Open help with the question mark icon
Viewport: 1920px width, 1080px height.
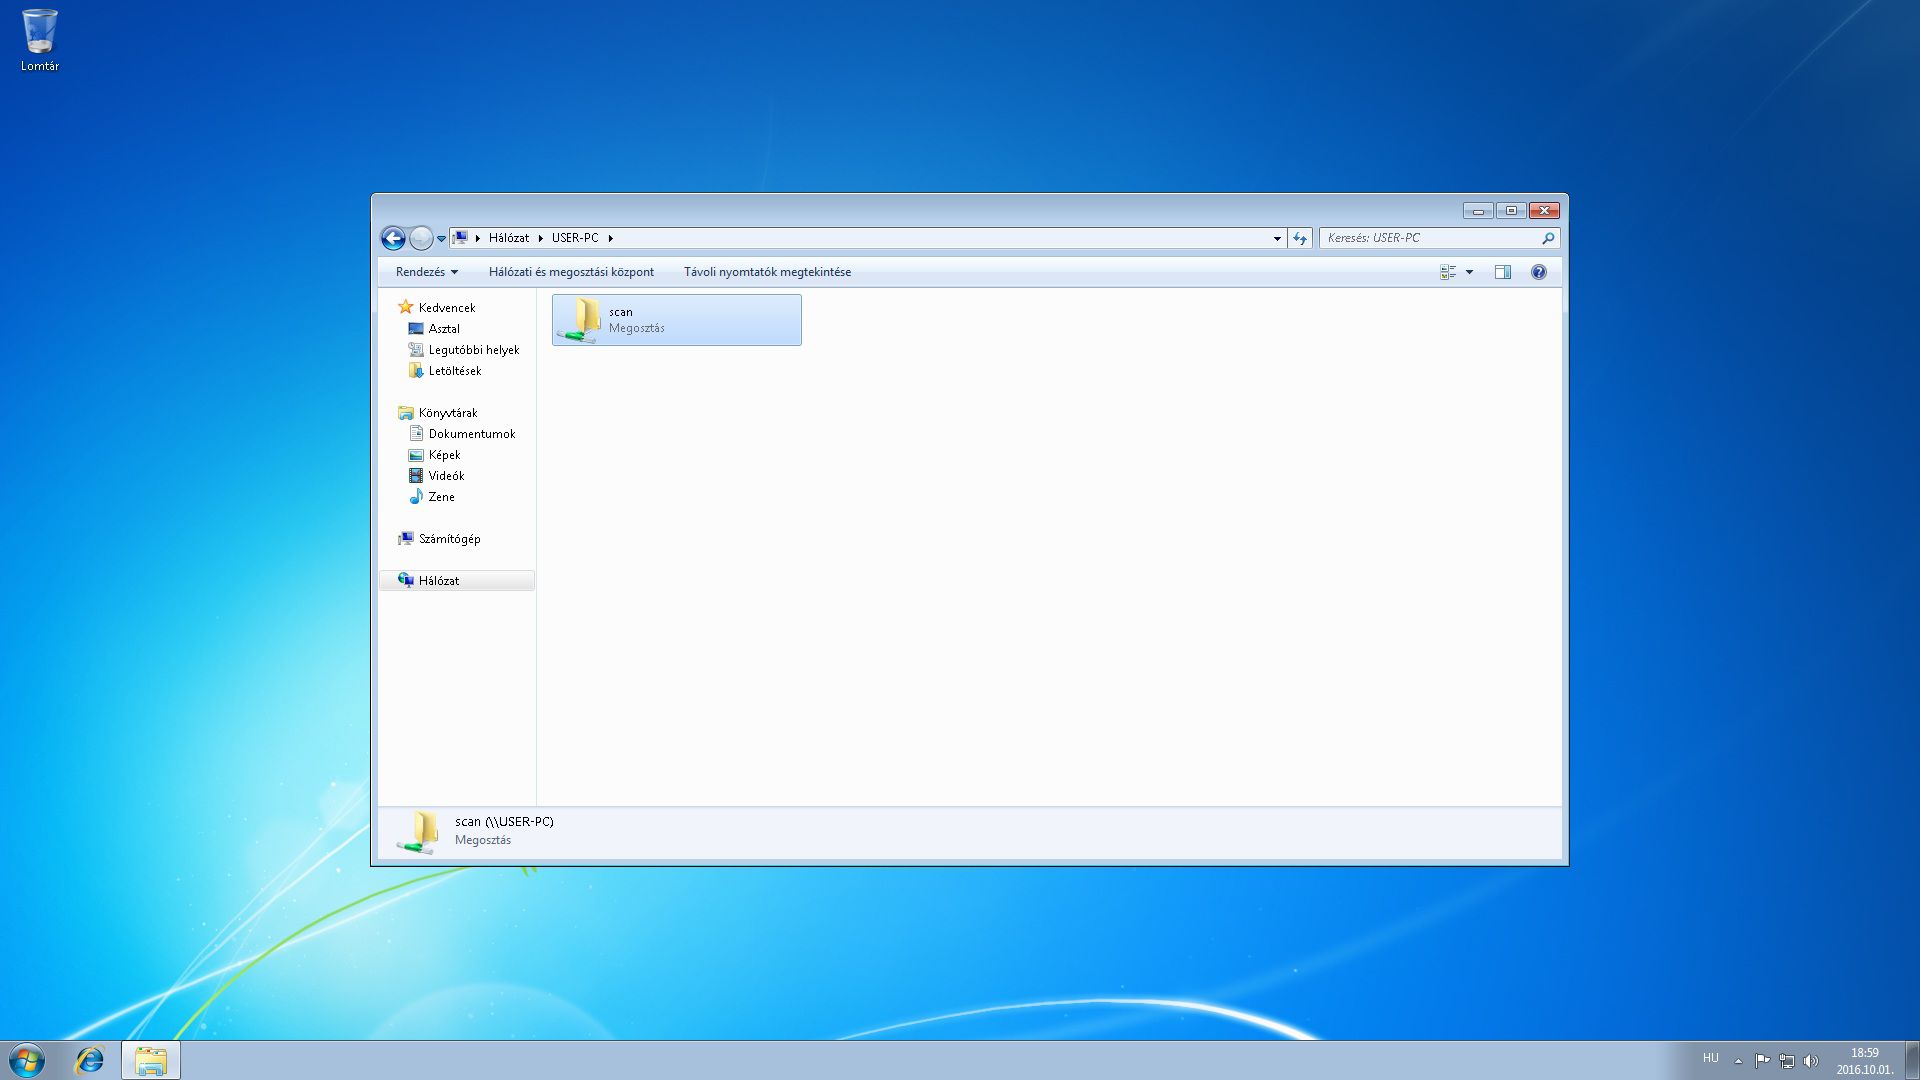click(1539, 272)
